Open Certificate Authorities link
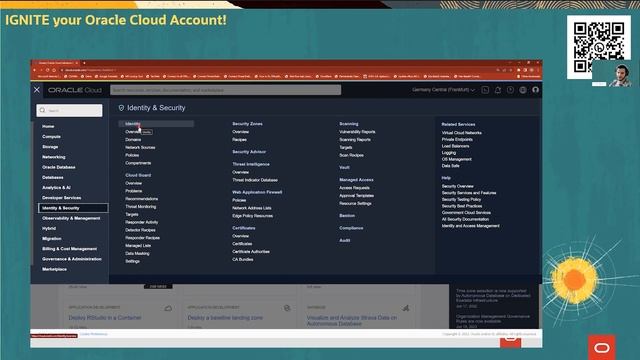Screen dimensions: 640x360 (x=251, y=251)
